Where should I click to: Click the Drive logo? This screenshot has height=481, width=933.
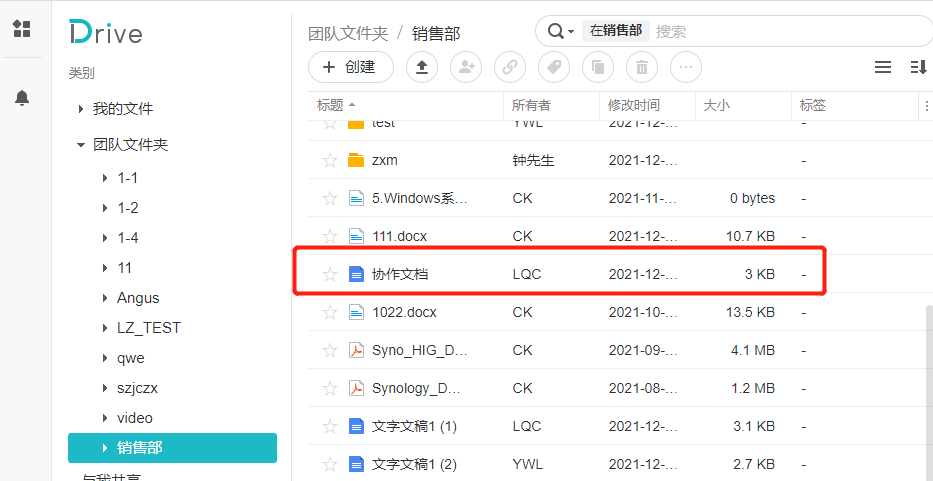pyautogui.click(x=106, y=32)
